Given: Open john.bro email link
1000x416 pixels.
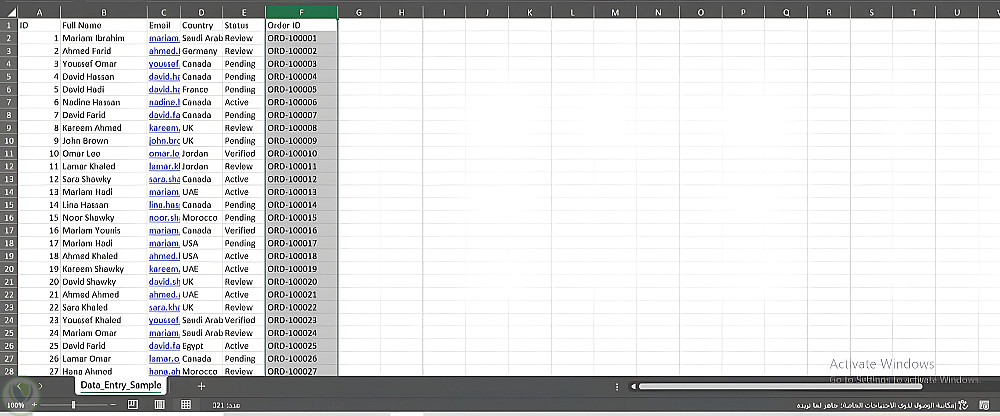Looking at the screenshot, I should click(164, 140).
